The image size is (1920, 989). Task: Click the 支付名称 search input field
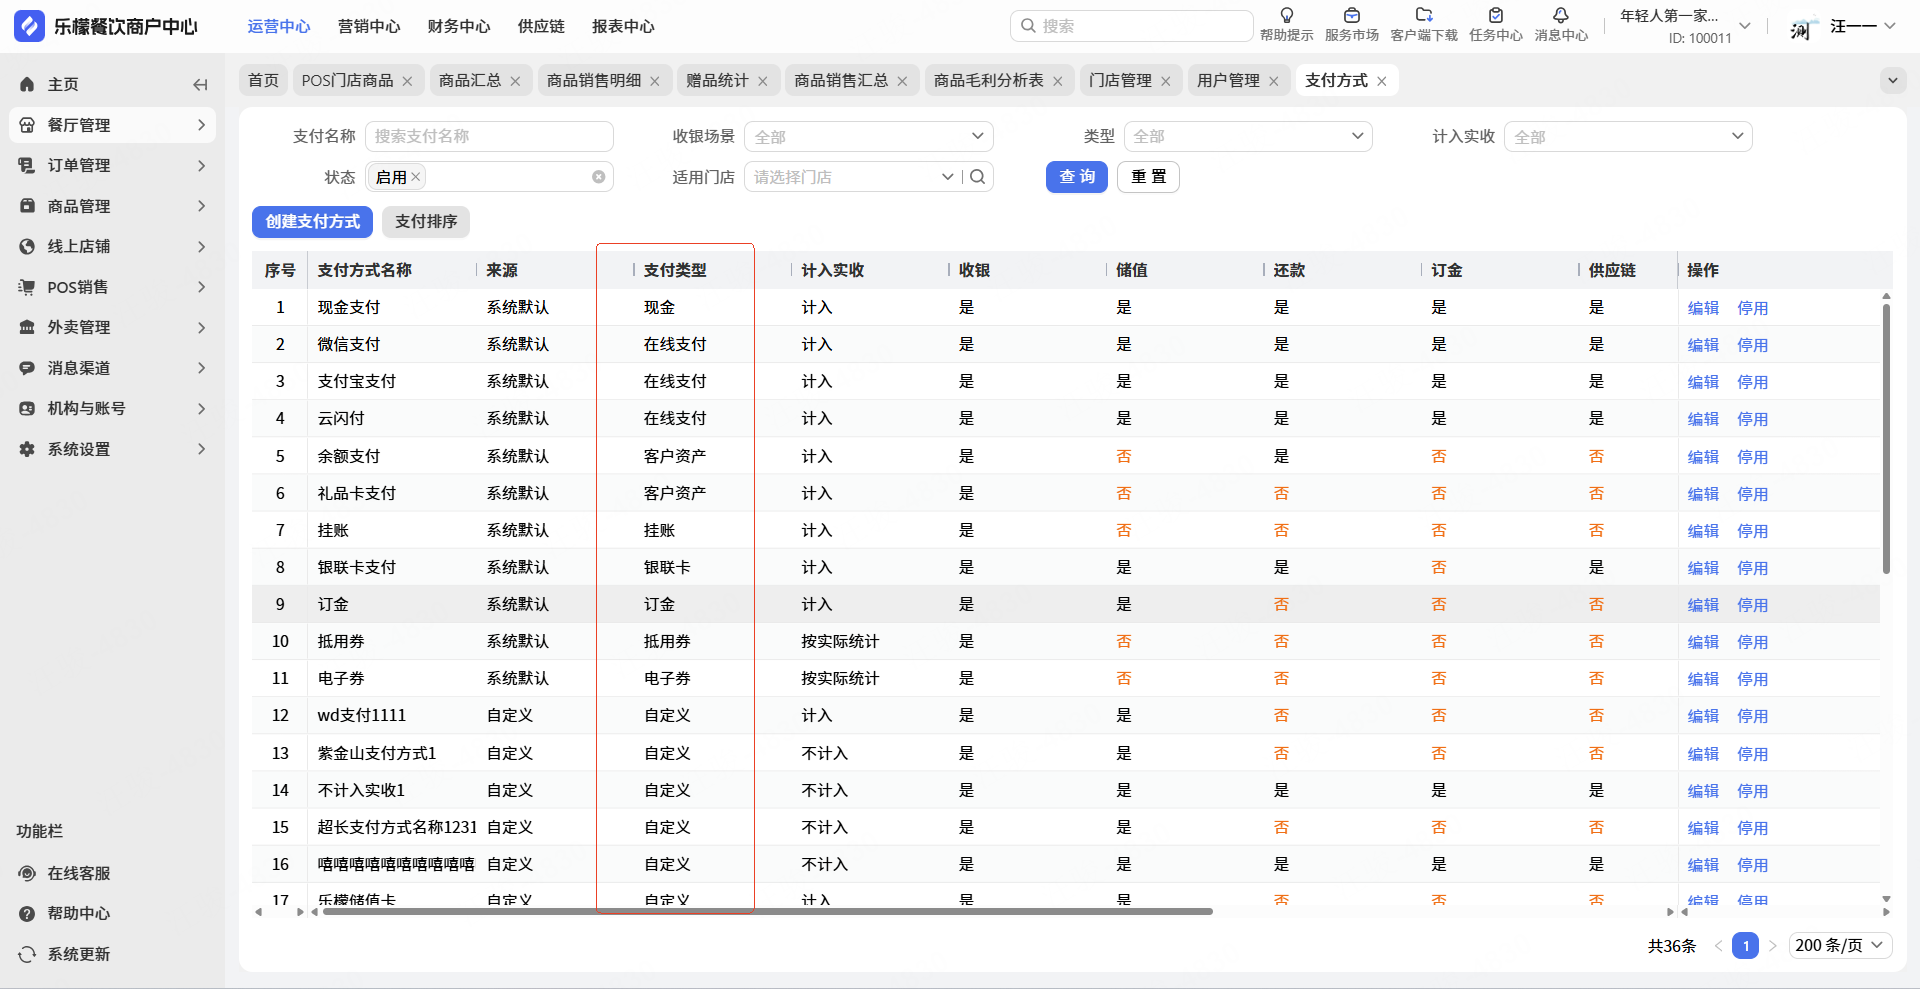(x=488, y=136)
